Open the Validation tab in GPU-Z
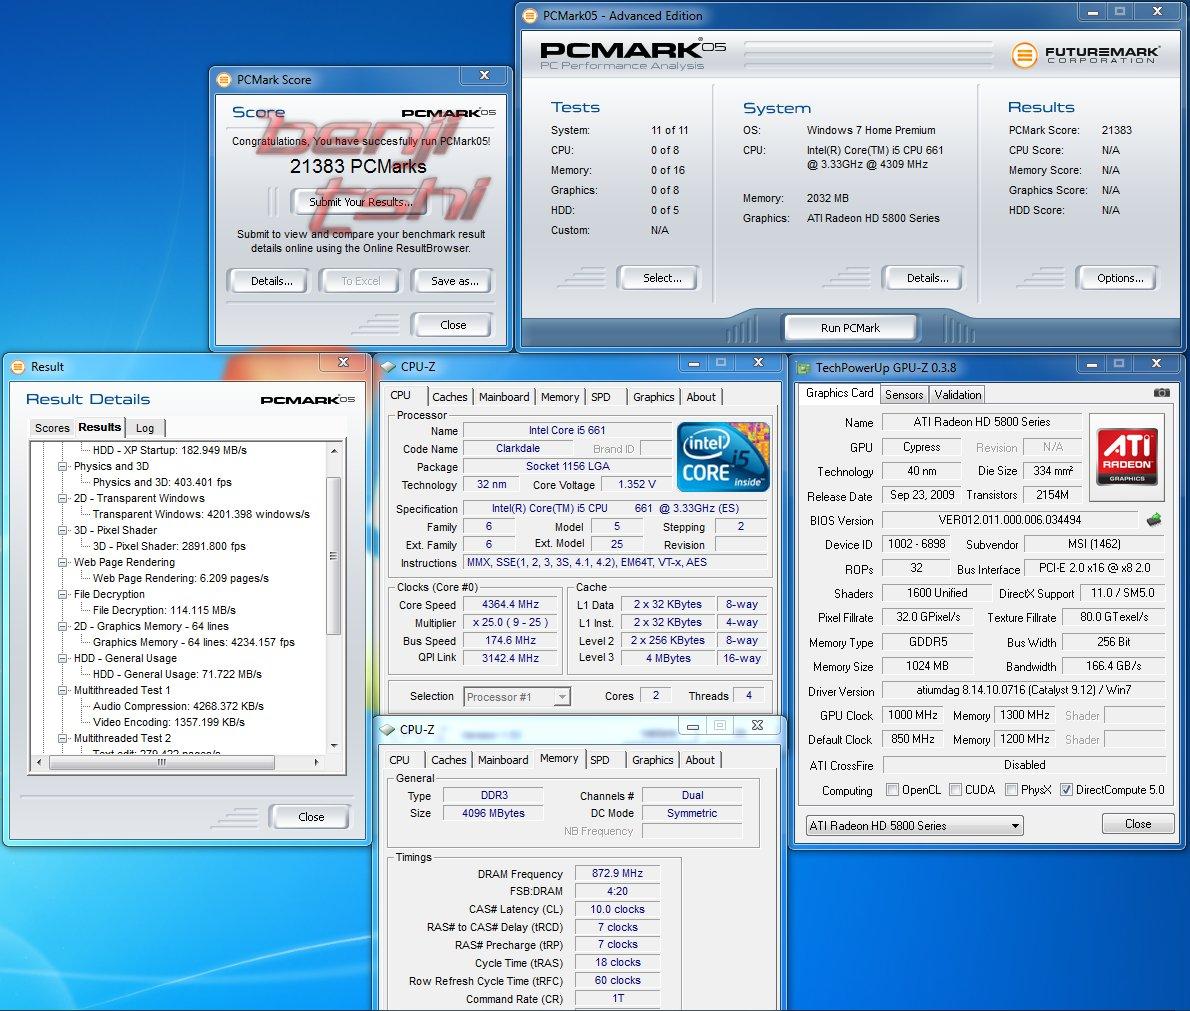Image resolution: width=1190 pixels, height=1011 pixels. [958, 395]
